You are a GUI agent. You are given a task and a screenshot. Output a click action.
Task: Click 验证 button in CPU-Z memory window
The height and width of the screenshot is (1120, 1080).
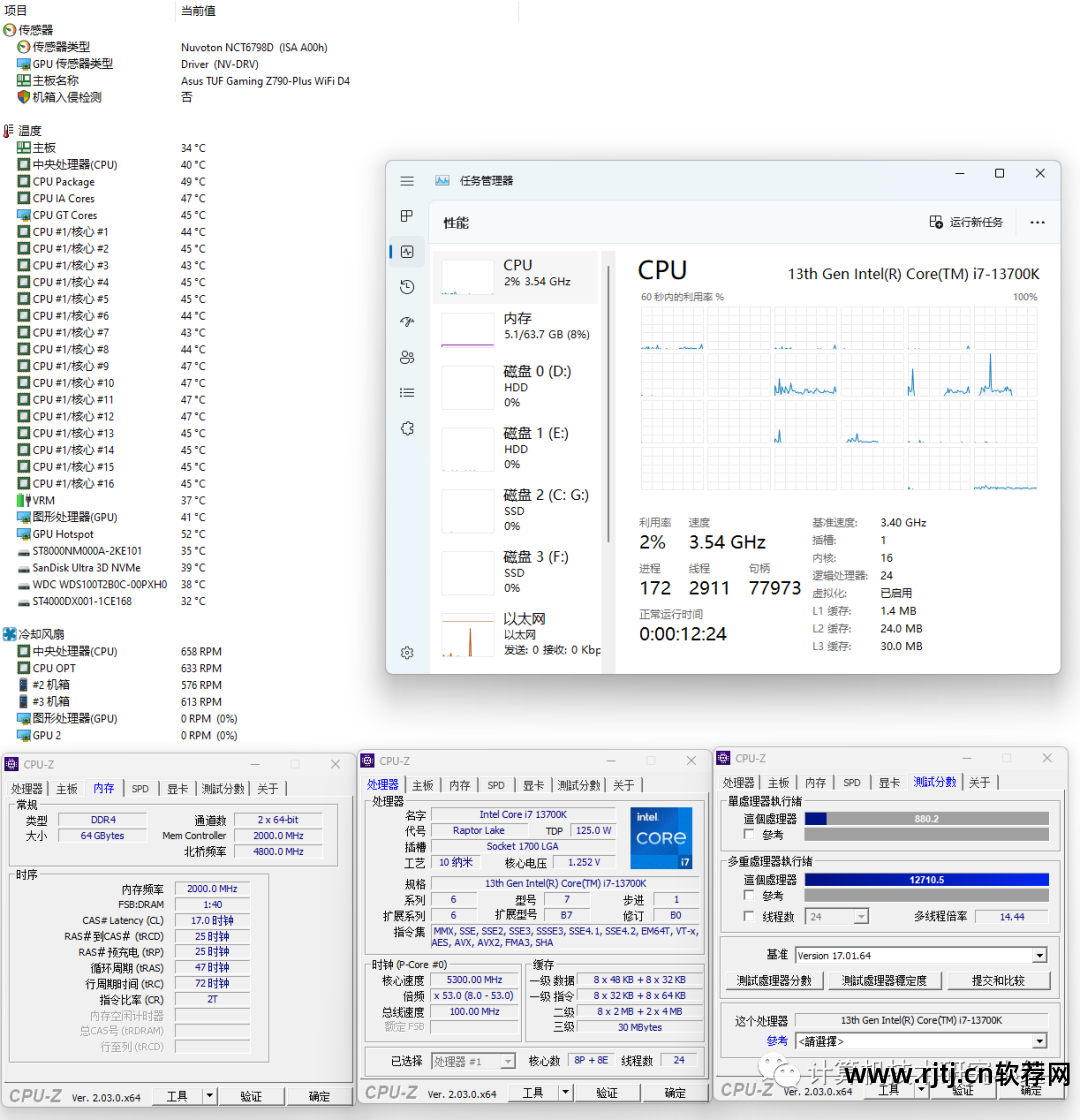coord(251,1096)
